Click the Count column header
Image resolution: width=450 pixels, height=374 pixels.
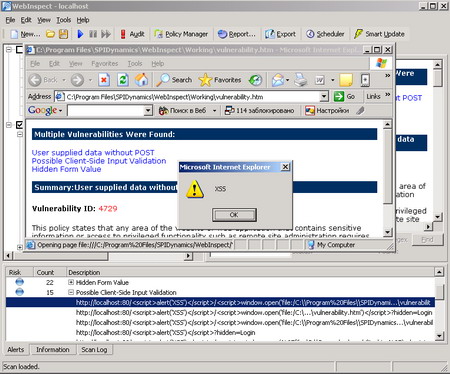(x=49, y=272)
